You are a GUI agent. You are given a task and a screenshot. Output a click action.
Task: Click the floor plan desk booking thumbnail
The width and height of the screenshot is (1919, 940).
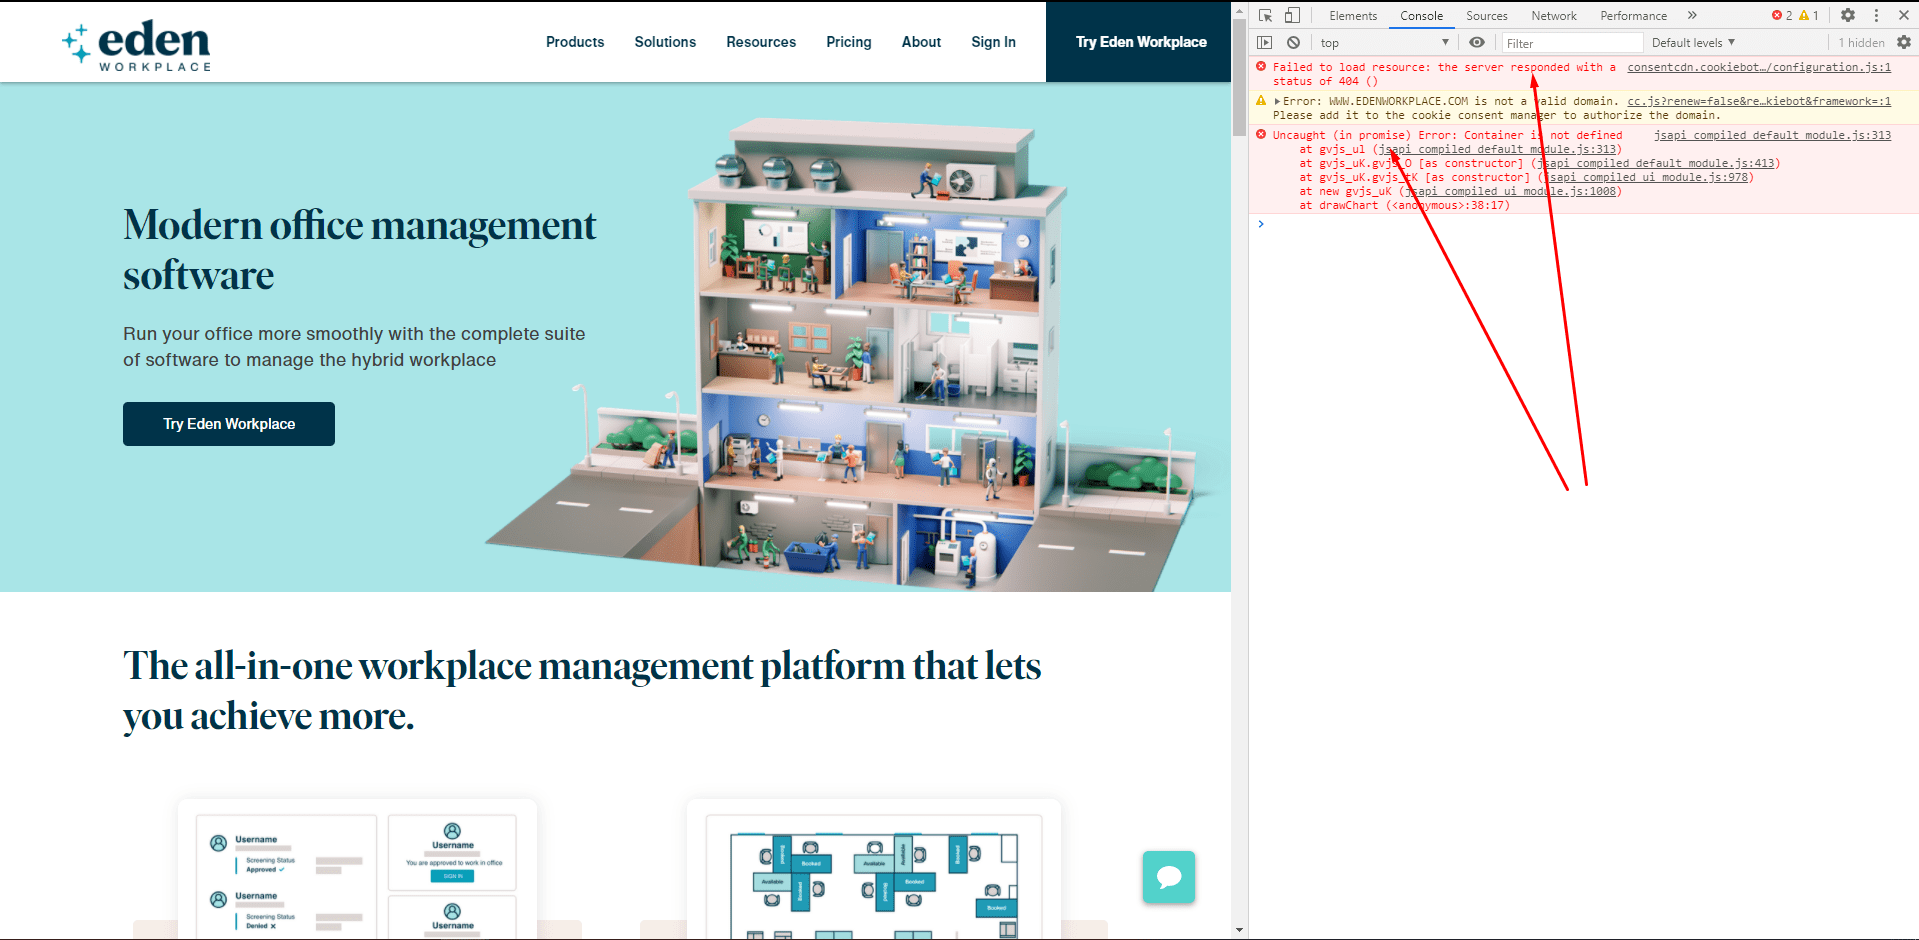pos(873,869)
